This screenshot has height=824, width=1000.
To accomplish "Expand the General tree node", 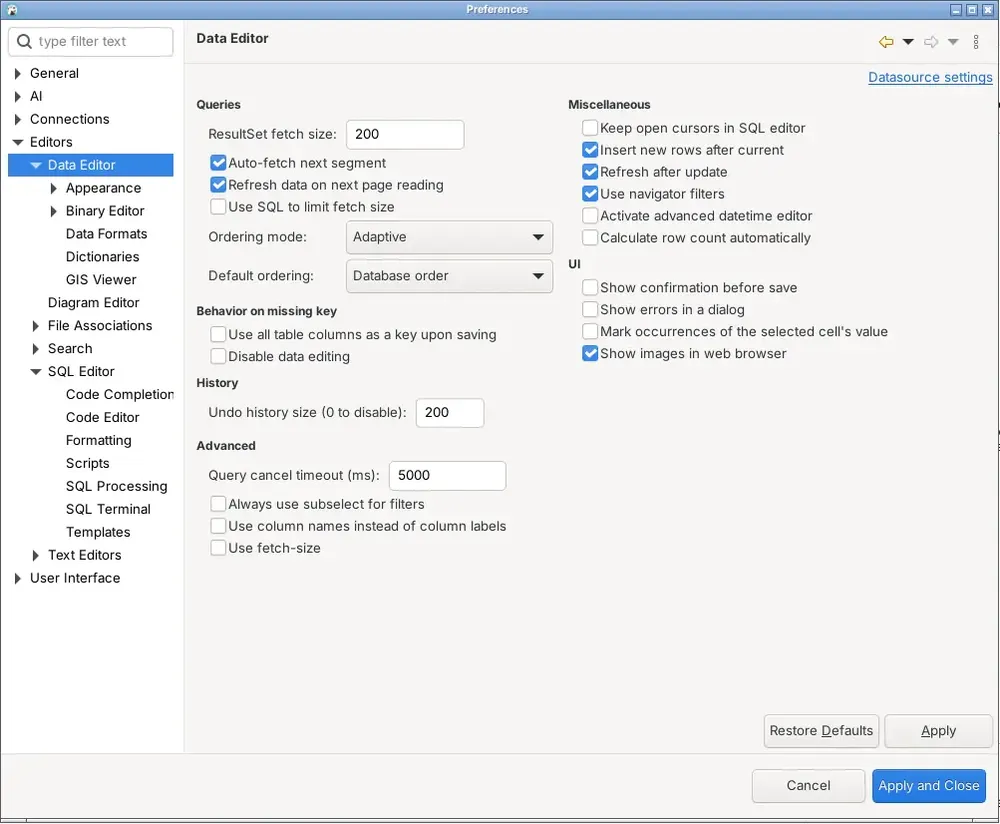I will (18, 73).
